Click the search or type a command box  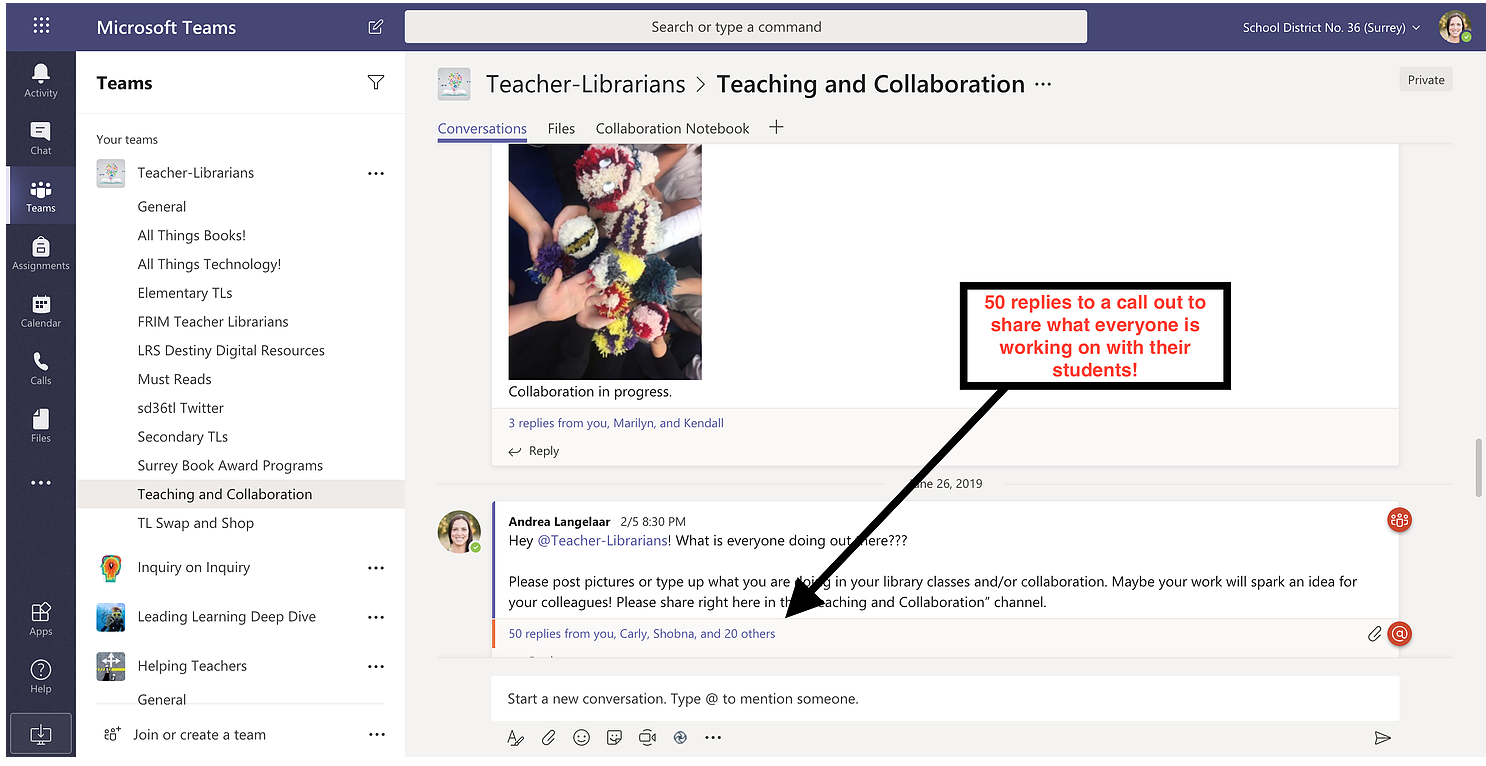click(x=745, y=27)
